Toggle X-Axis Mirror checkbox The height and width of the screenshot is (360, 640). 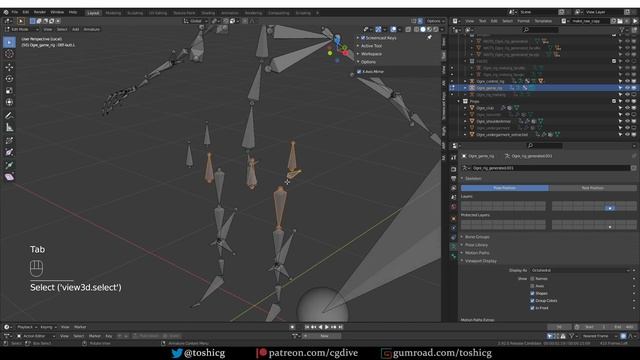click(359, 71)
